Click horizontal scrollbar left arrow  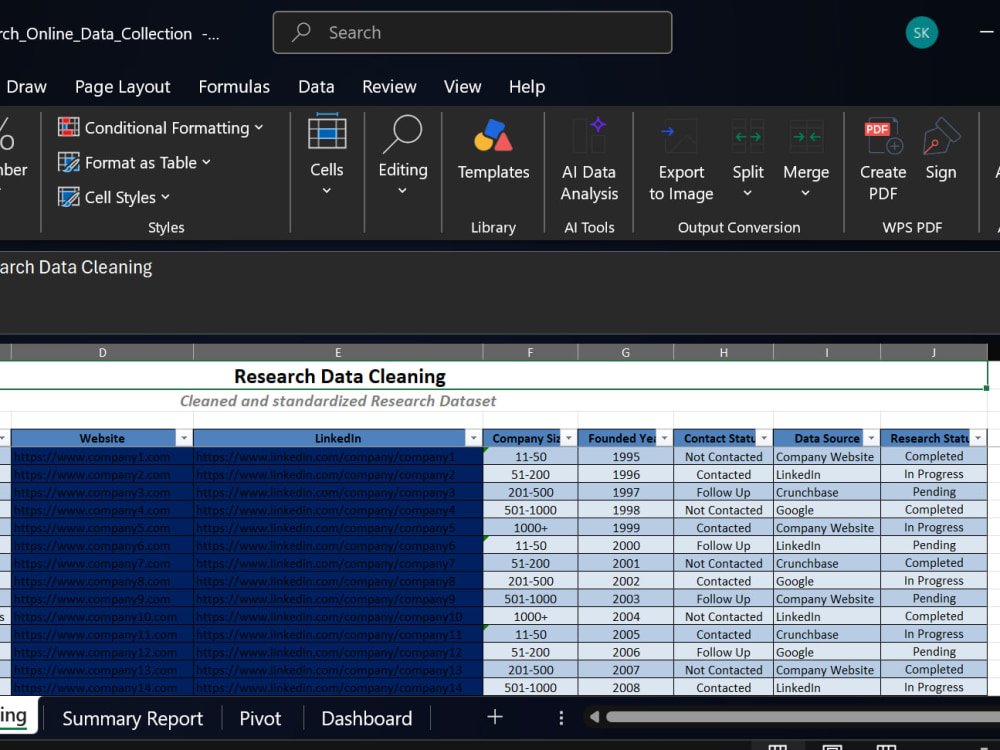(x=594, y=717)
